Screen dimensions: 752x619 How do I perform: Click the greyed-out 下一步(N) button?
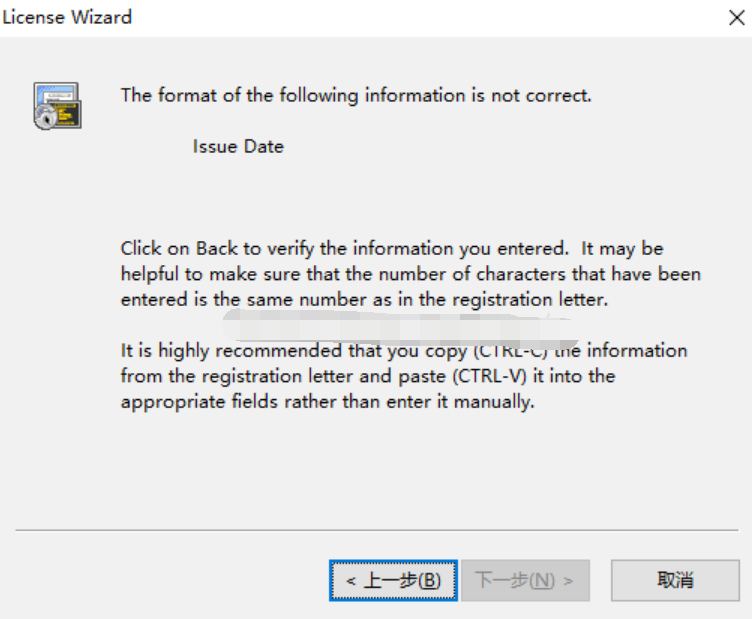pyautogui.click(x=525, y=580)
